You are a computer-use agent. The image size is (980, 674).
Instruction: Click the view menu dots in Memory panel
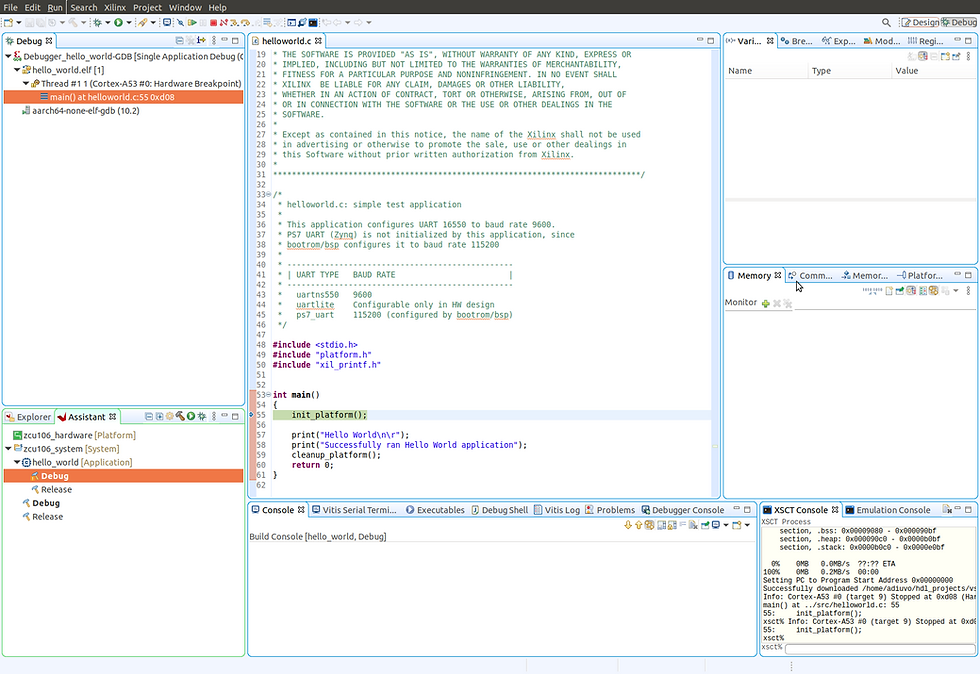968,291
